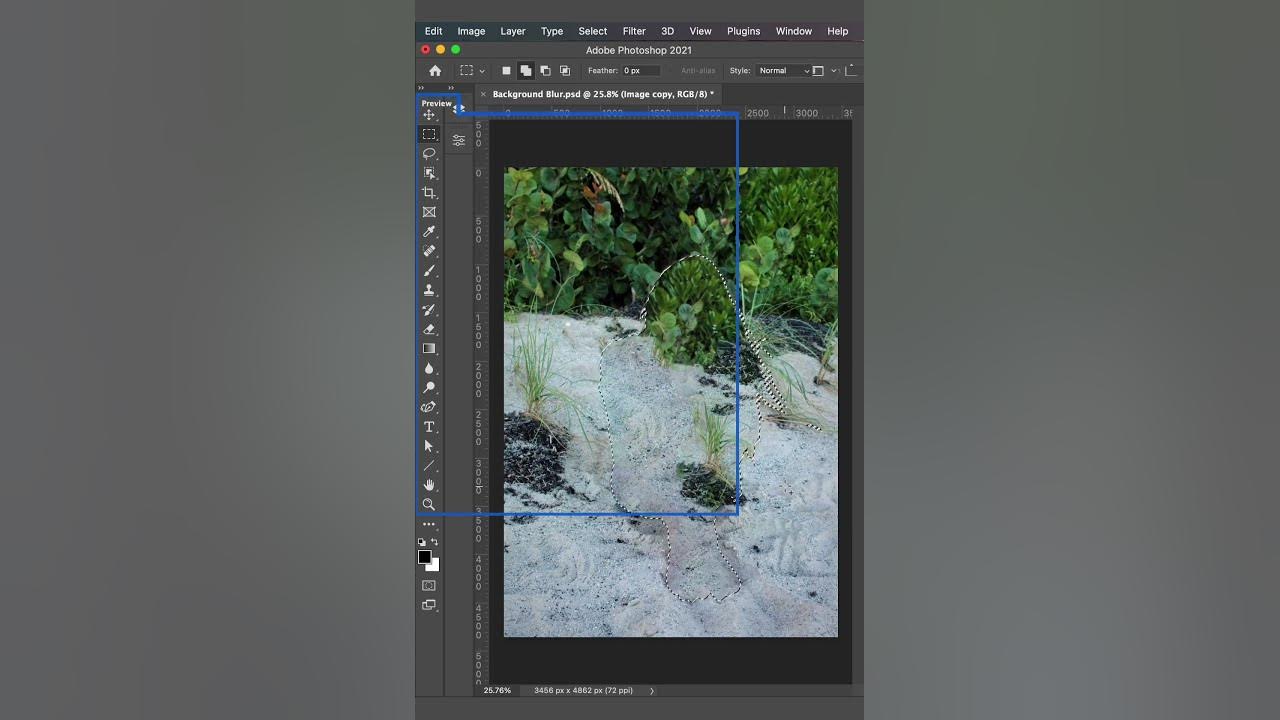Select the Gradient tool

[x=429, y=349]
